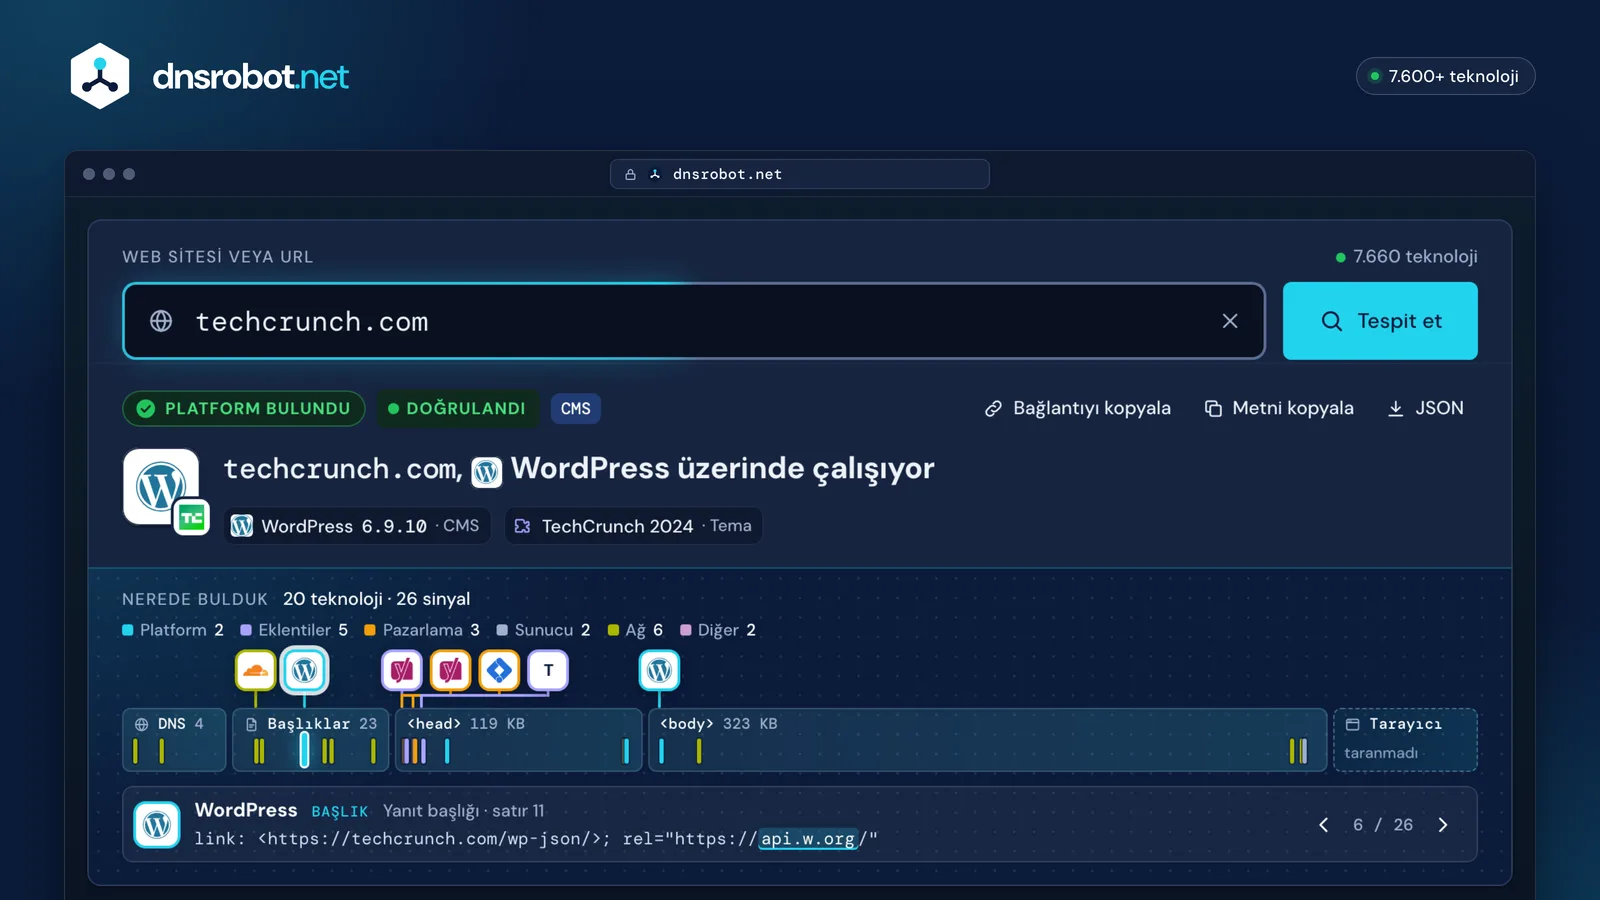Go to the next signal
The width and height of the screenshot is (1600, 900).
pyautogui.click(x=1442, y=825)
